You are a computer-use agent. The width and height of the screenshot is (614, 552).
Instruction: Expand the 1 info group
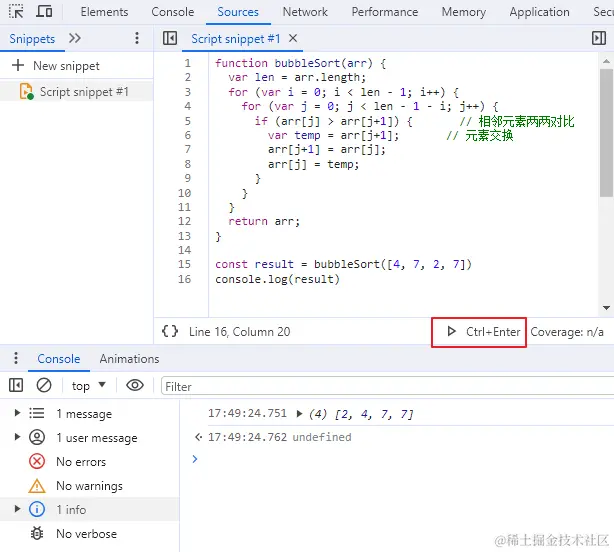17,509
